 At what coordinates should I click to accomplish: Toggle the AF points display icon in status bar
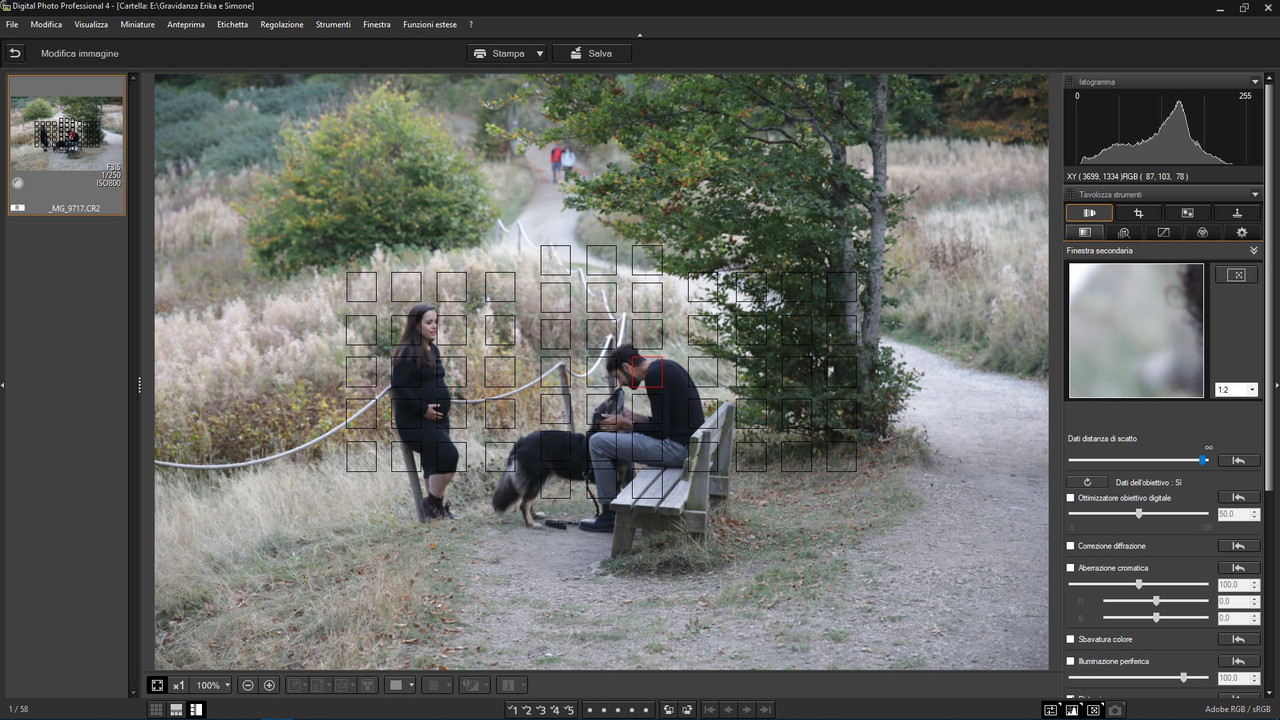pyautogui.click(x=1093, y=710)
